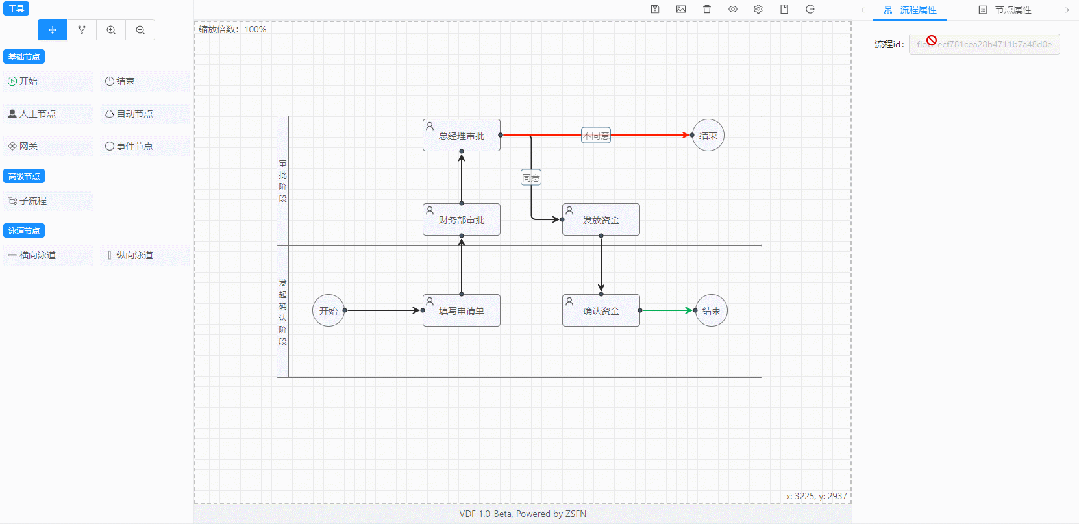Click the eye preview icon

(733, 9)
